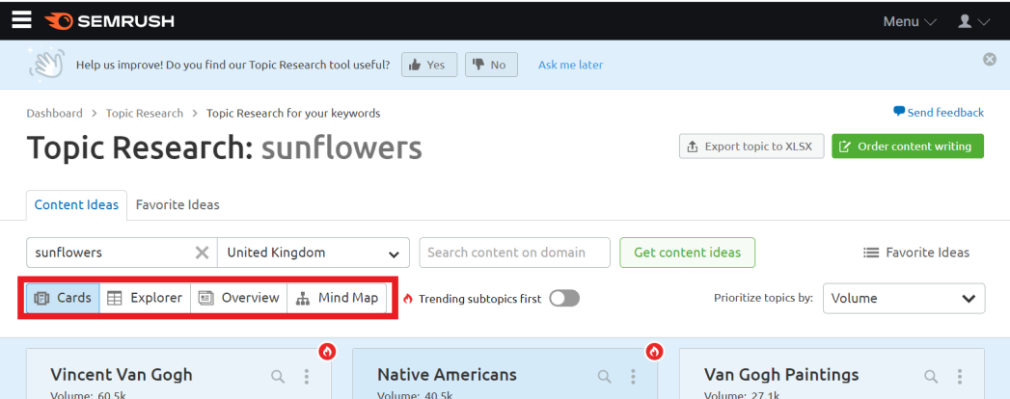Open more options on Van Gogh Paintings card

[959, 376]
